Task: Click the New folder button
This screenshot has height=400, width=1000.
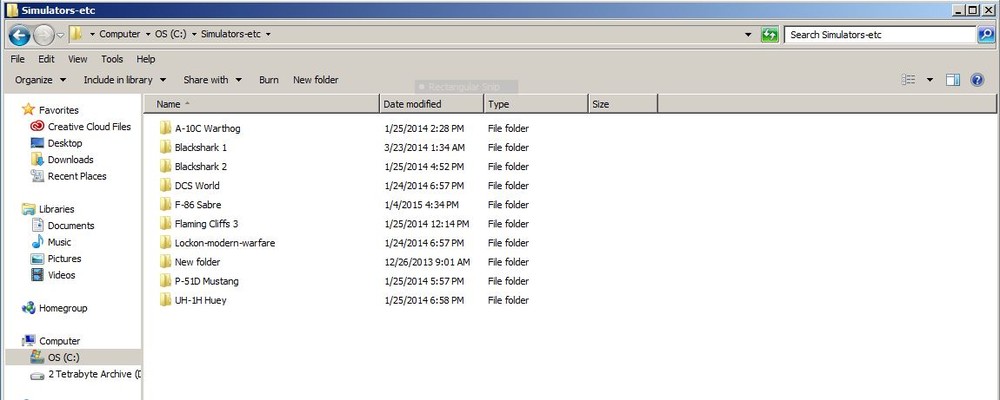Action: 316,80
